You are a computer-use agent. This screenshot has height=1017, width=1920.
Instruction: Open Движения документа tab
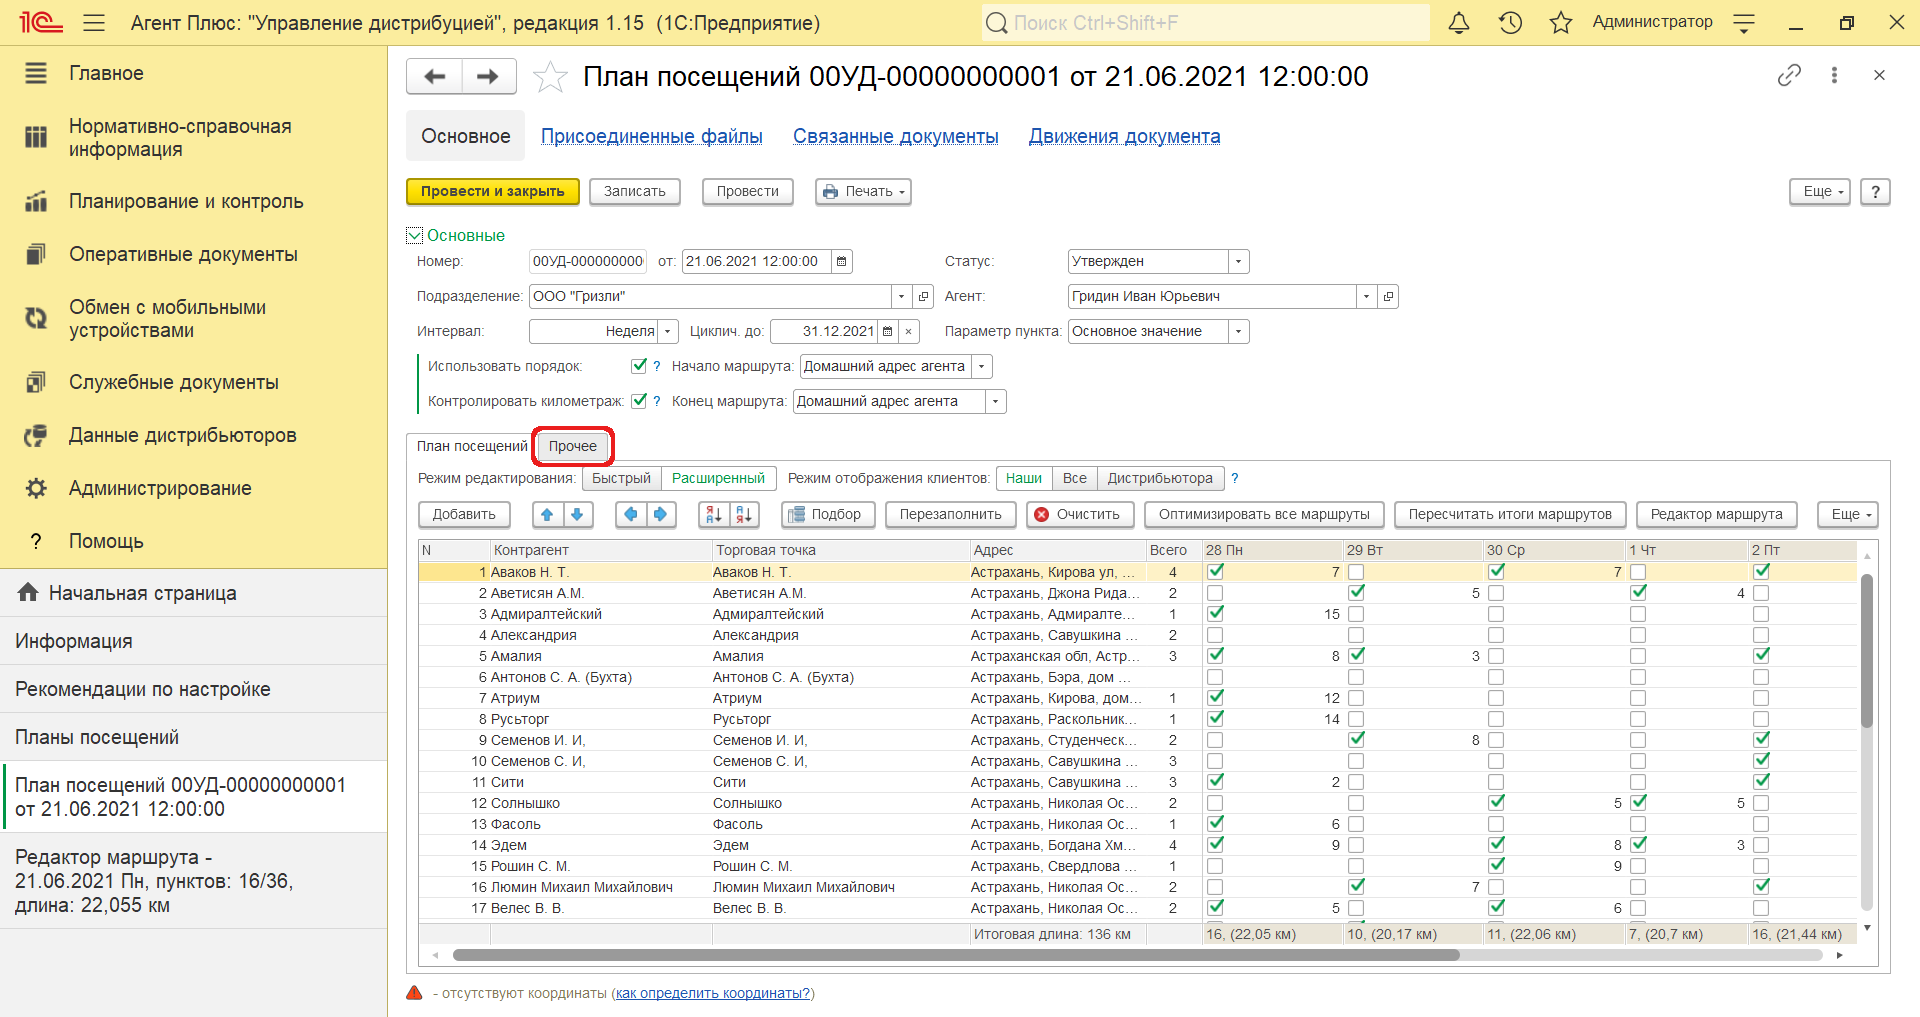click(x=1124, y=136)
